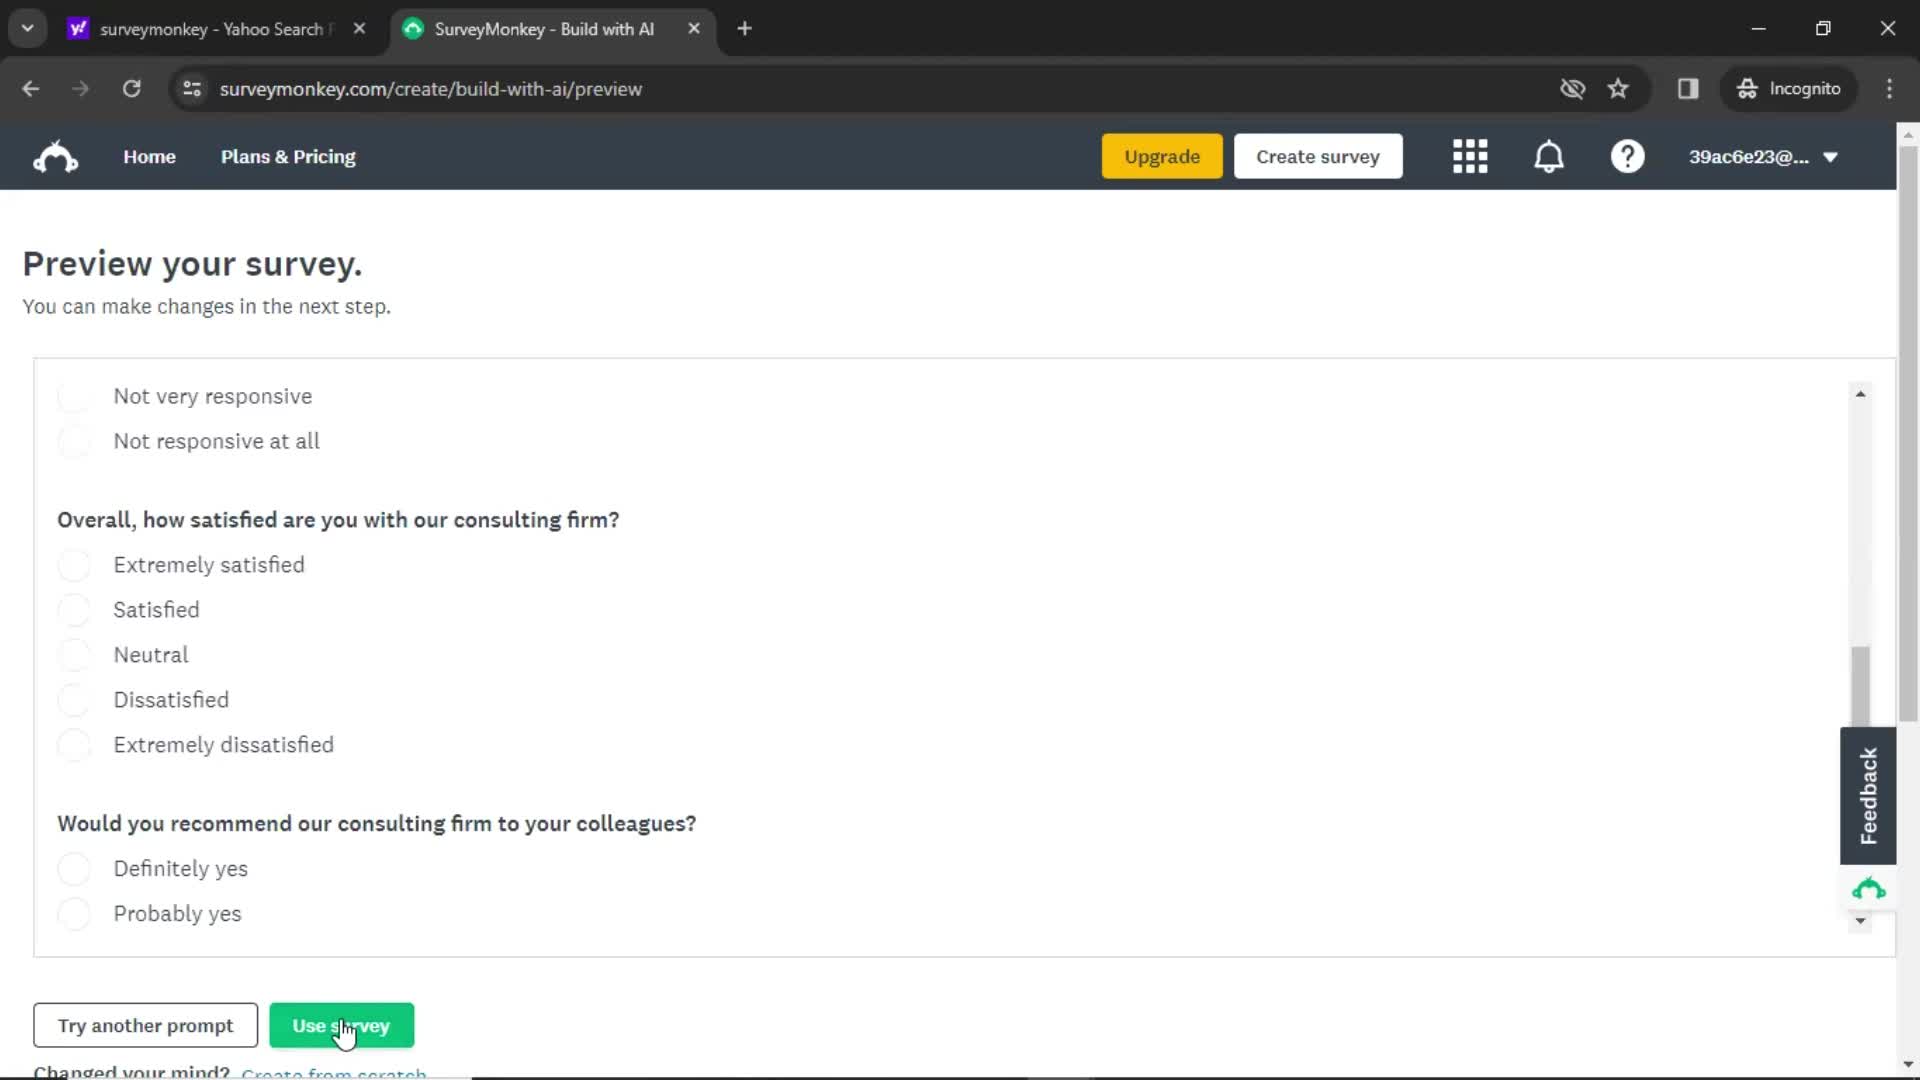Click the bookmark/star icon in address bar
The height and width of the screenshot is (1080, 1920).
1618,88
